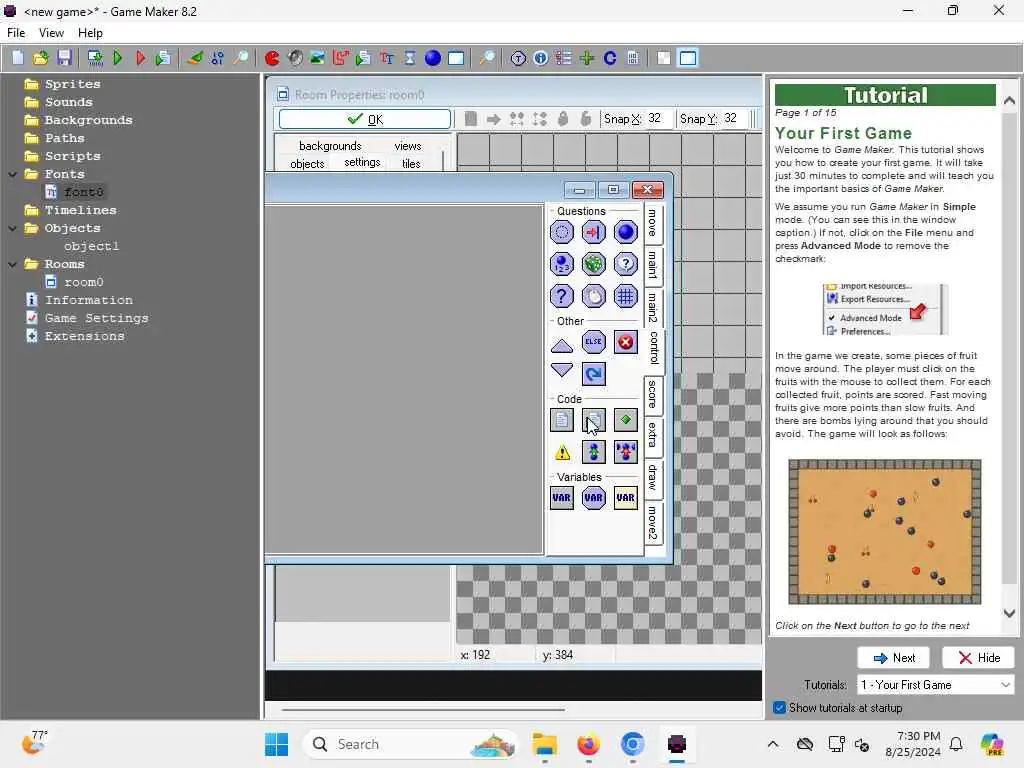Viewport: 1024px width, 768px height.
Task: Click the green plus extension packages icon
Action: pyautogui.click(x=587, y=58)
